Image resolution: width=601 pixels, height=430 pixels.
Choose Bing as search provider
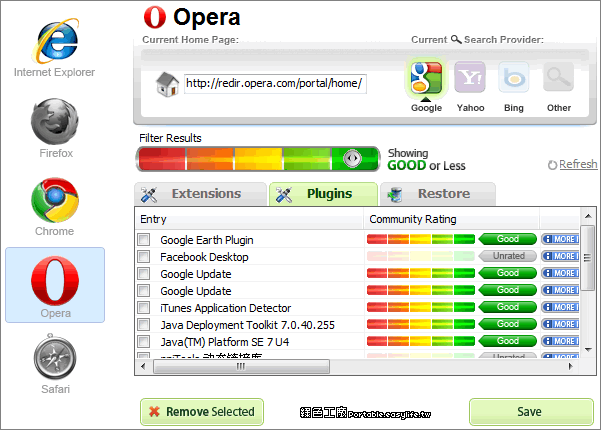[514, 84]
